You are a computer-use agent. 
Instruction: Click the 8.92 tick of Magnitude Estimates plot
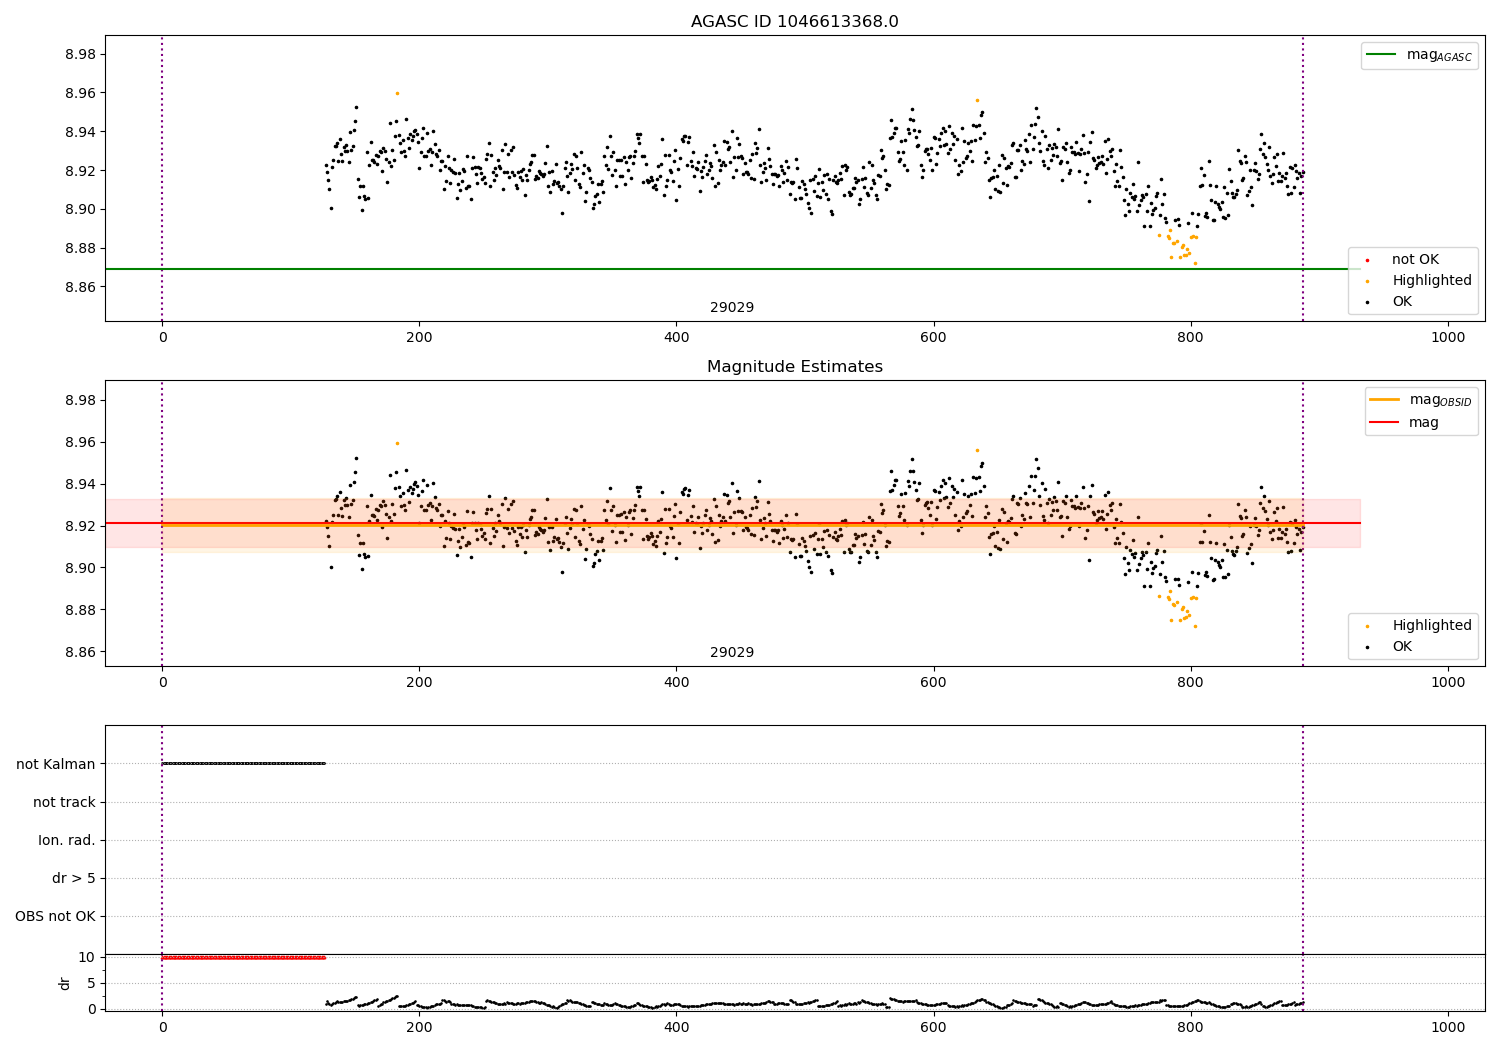(x=78, y=526)
